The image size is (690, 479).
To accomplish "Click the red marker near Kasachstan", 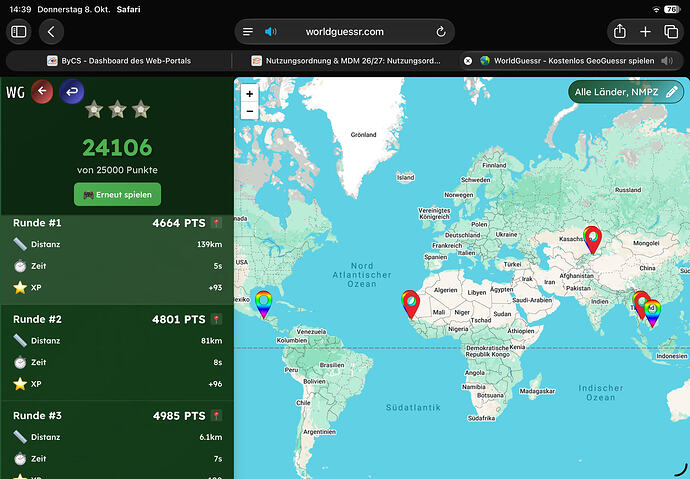I will [x=593, y=240].
